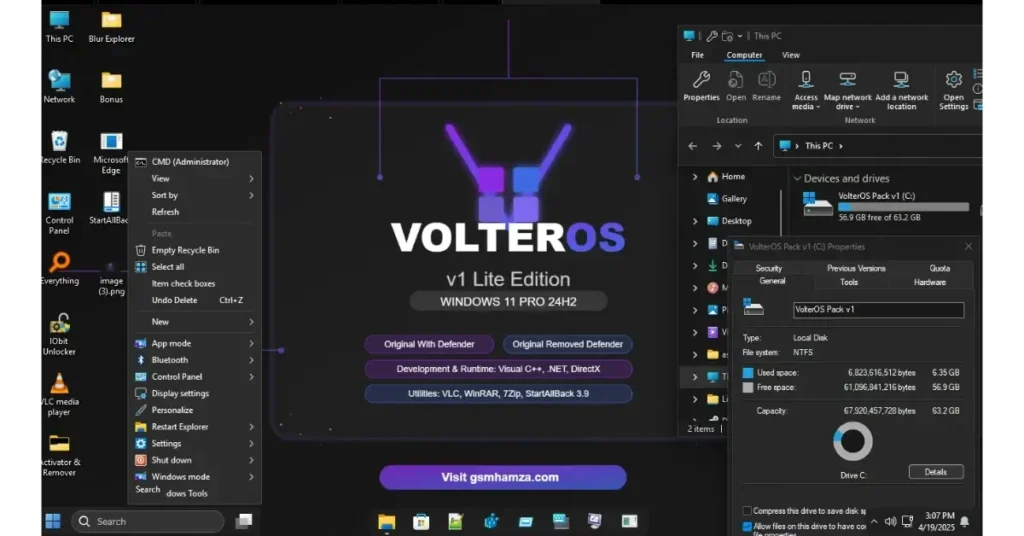Select CMD (Administrator) from context menu
1024x536 pixels.
click(x=195, y=162)
